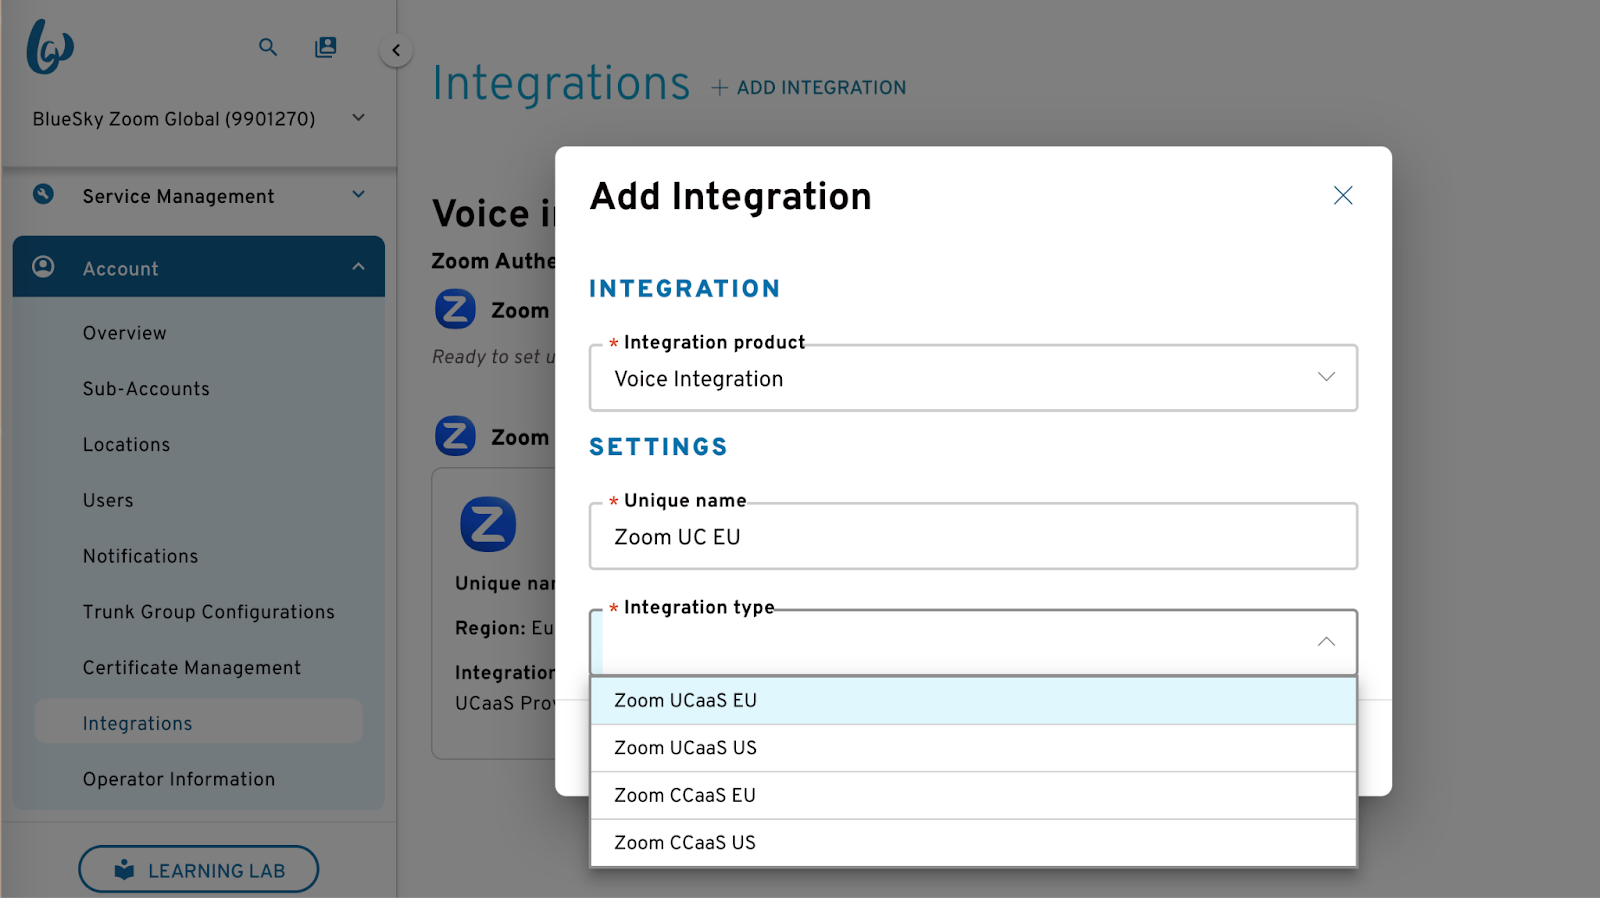Collapse the Account section chevron
This screenshot has height=898, width=1600.
359,267
